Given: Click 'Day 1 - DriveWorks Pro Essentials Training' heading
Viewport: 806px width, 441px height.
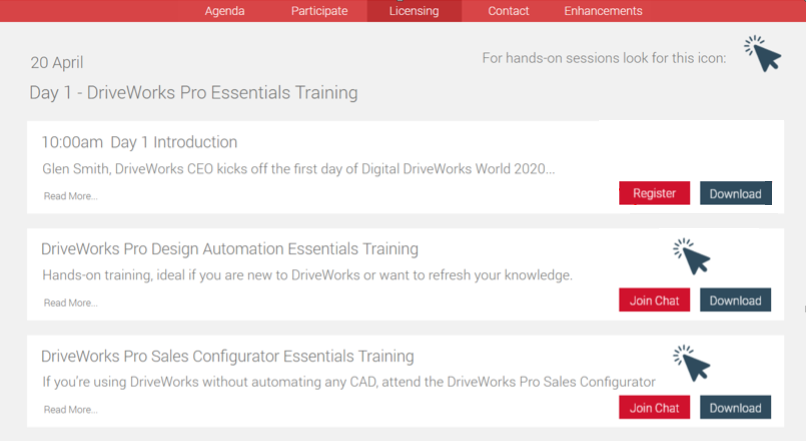Looking at the screenshot, I should point(194,93).
